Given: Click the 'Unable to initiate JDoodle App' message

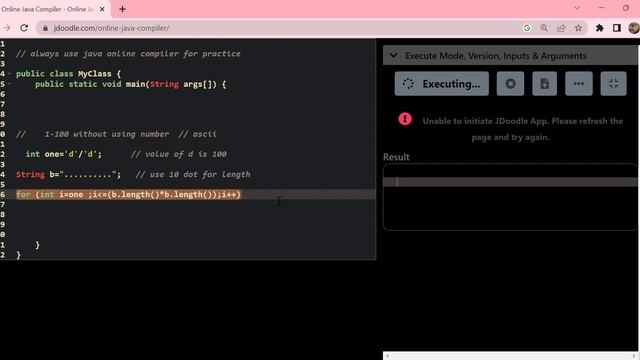Looking at the screenshot, I should [x=522, y=129].
